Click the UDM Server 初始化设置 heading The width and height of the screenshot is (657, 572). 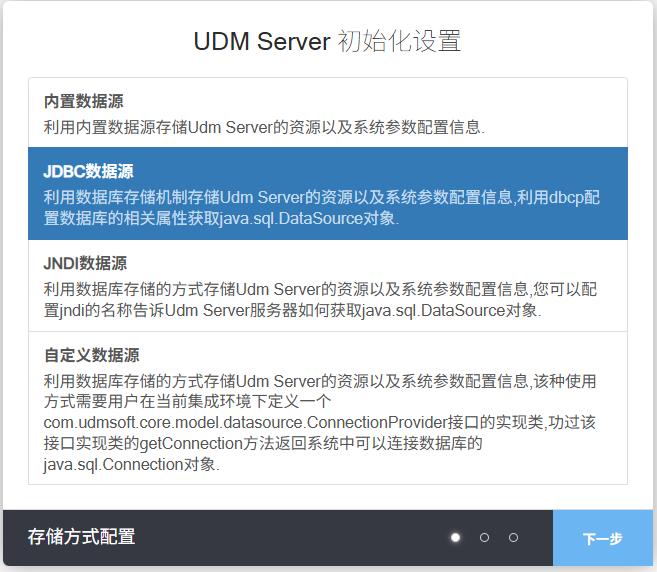[x=327, y=42]
